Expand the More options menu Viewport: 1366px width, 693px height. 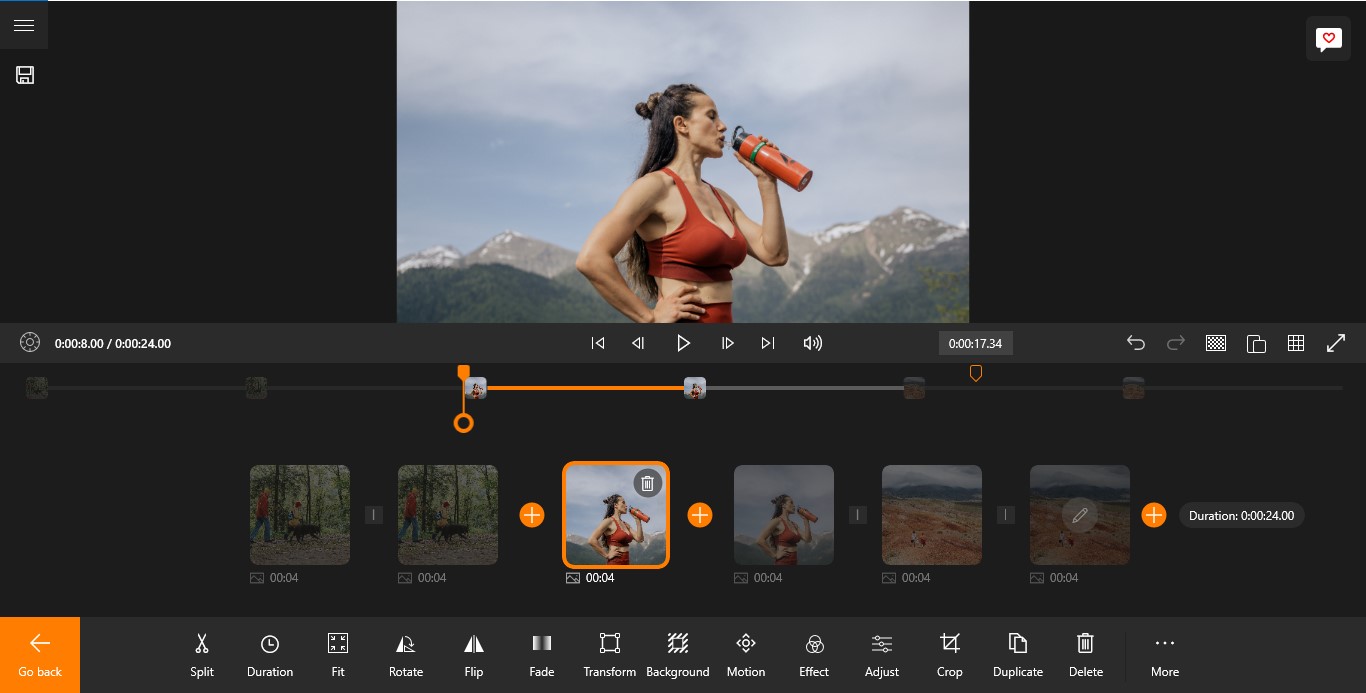coord(1164,655)
